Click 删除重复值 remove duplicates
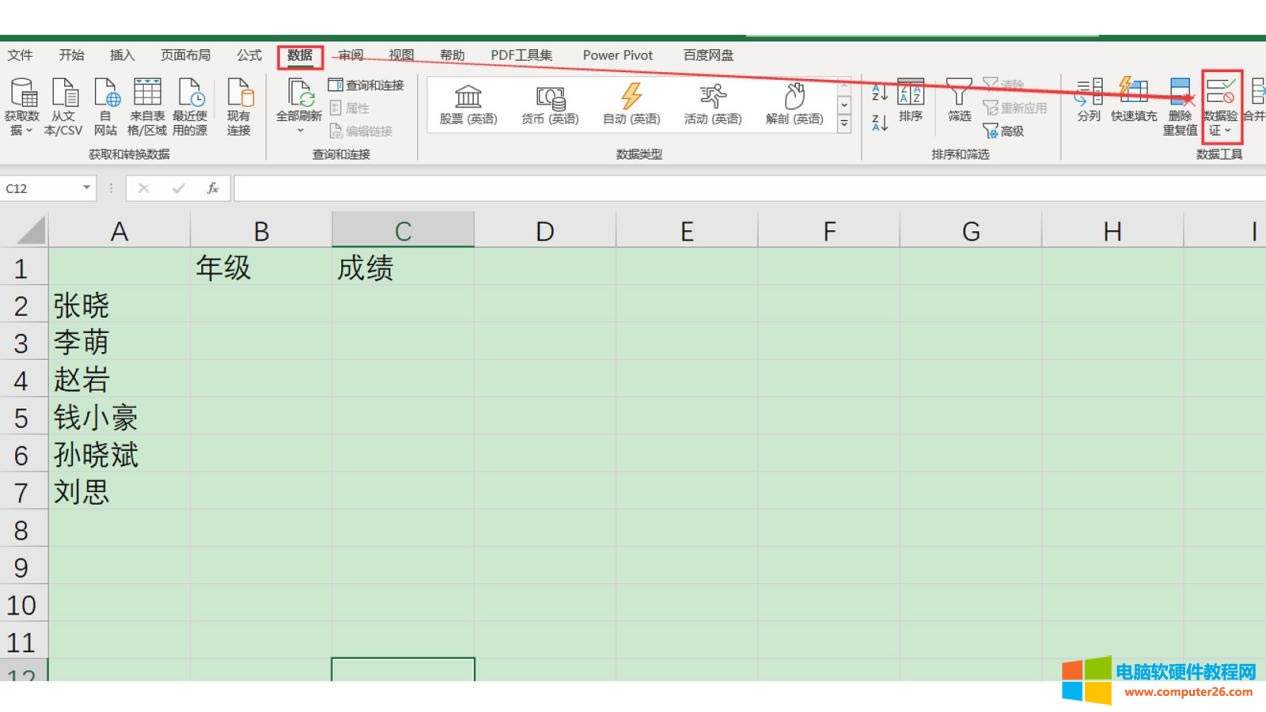 click(1180, 101)
